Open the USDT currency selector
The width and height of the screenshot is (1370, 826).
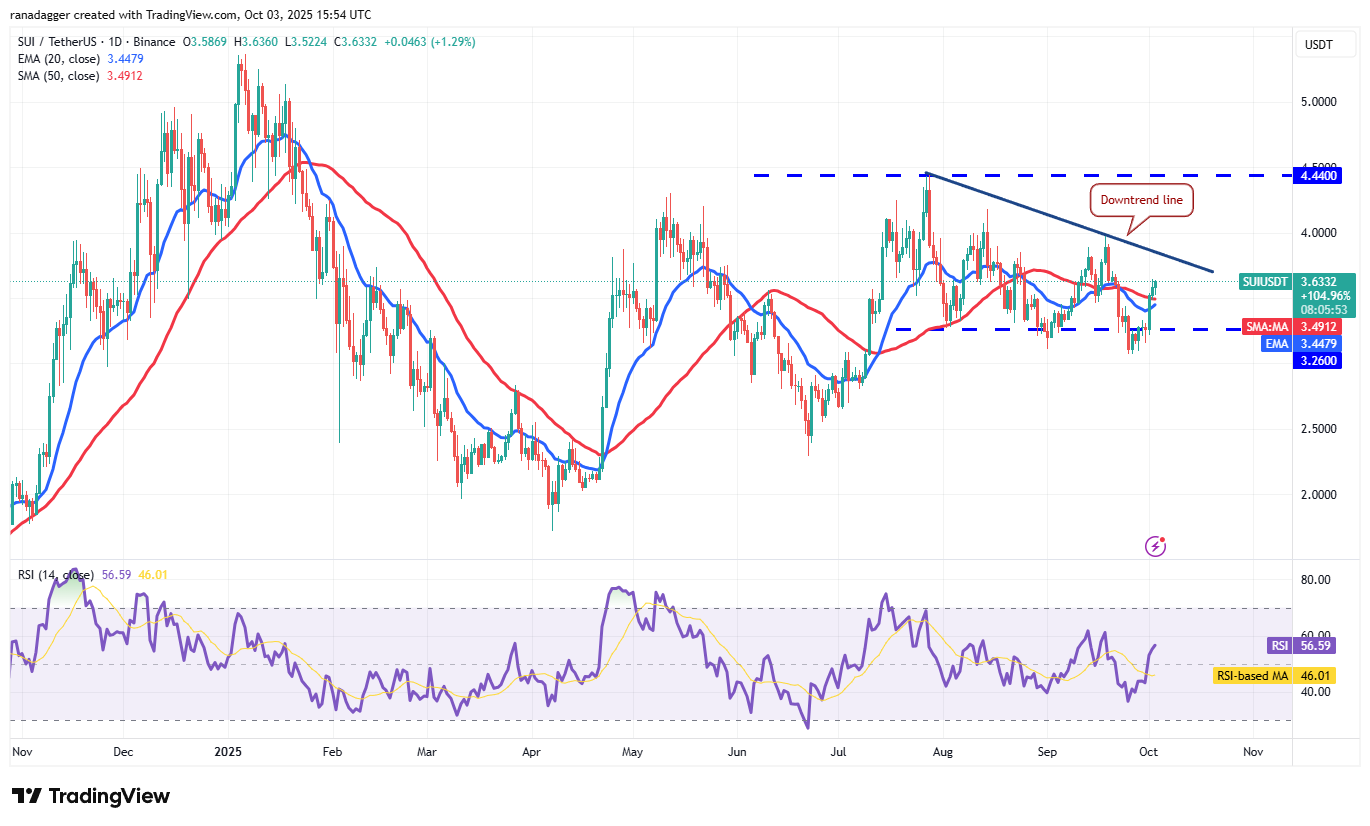(1325, 44)
